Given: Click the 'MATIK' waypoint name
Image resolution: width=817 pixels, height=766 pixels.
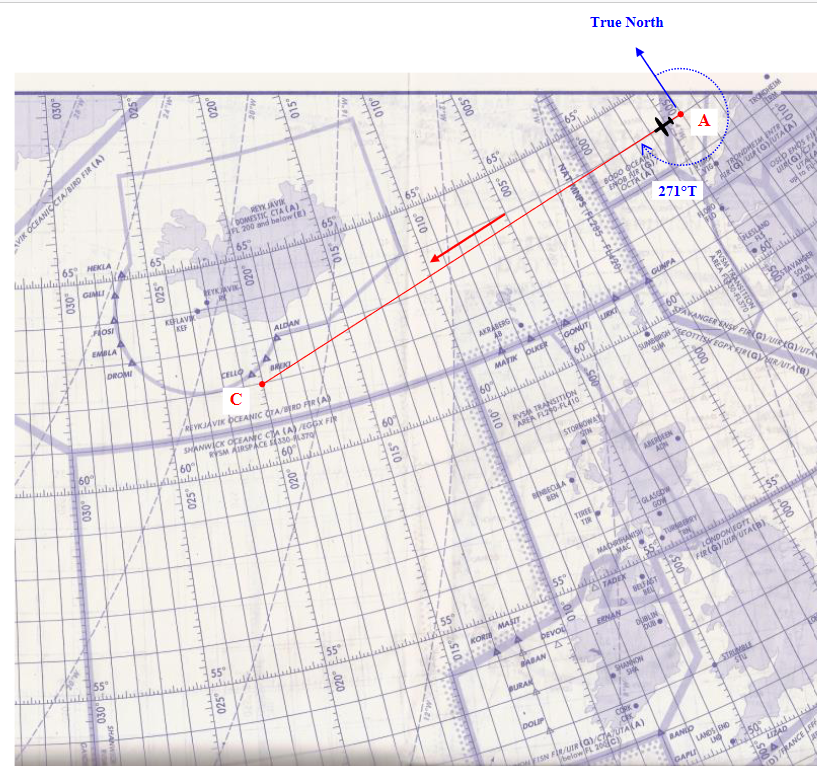Looking at the screenshot, I should (506, 362).
